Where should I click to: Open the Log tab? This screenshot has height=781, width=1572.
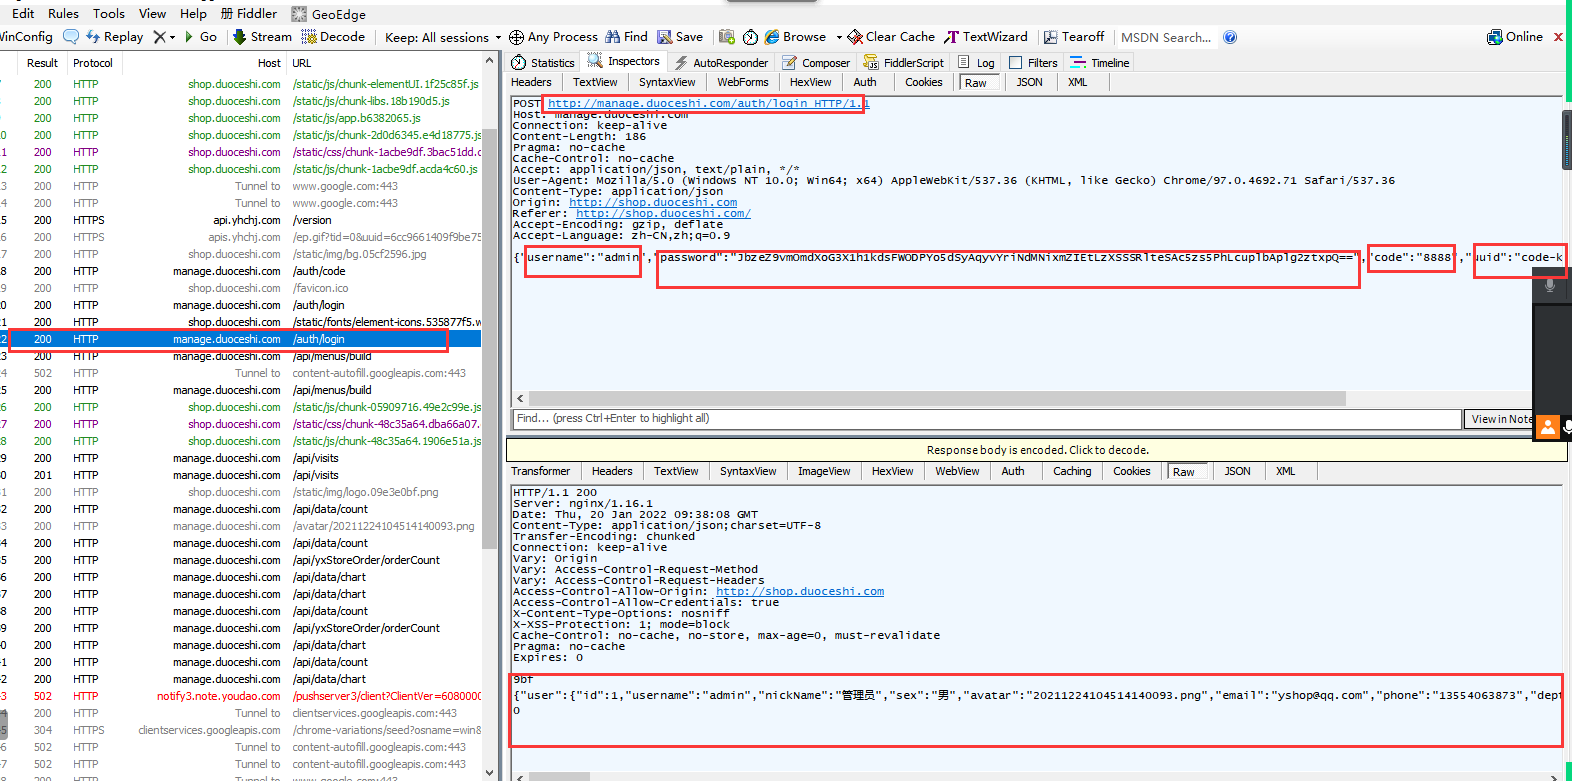click(x=976, y=62)
